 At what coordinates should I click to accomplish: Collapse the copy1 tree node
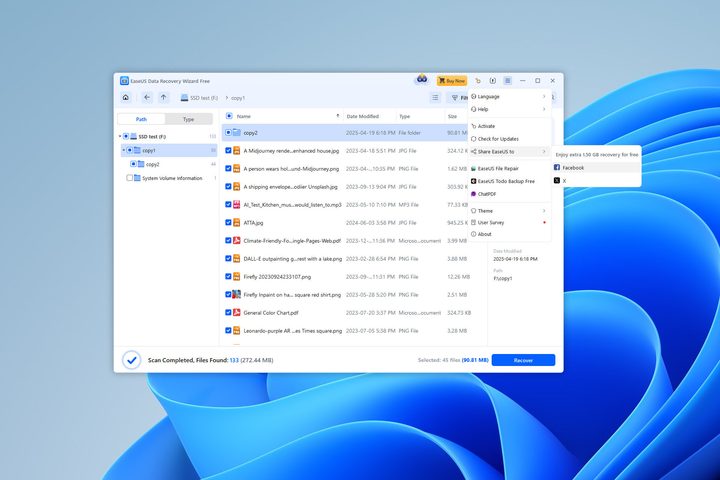coord(124,150)
